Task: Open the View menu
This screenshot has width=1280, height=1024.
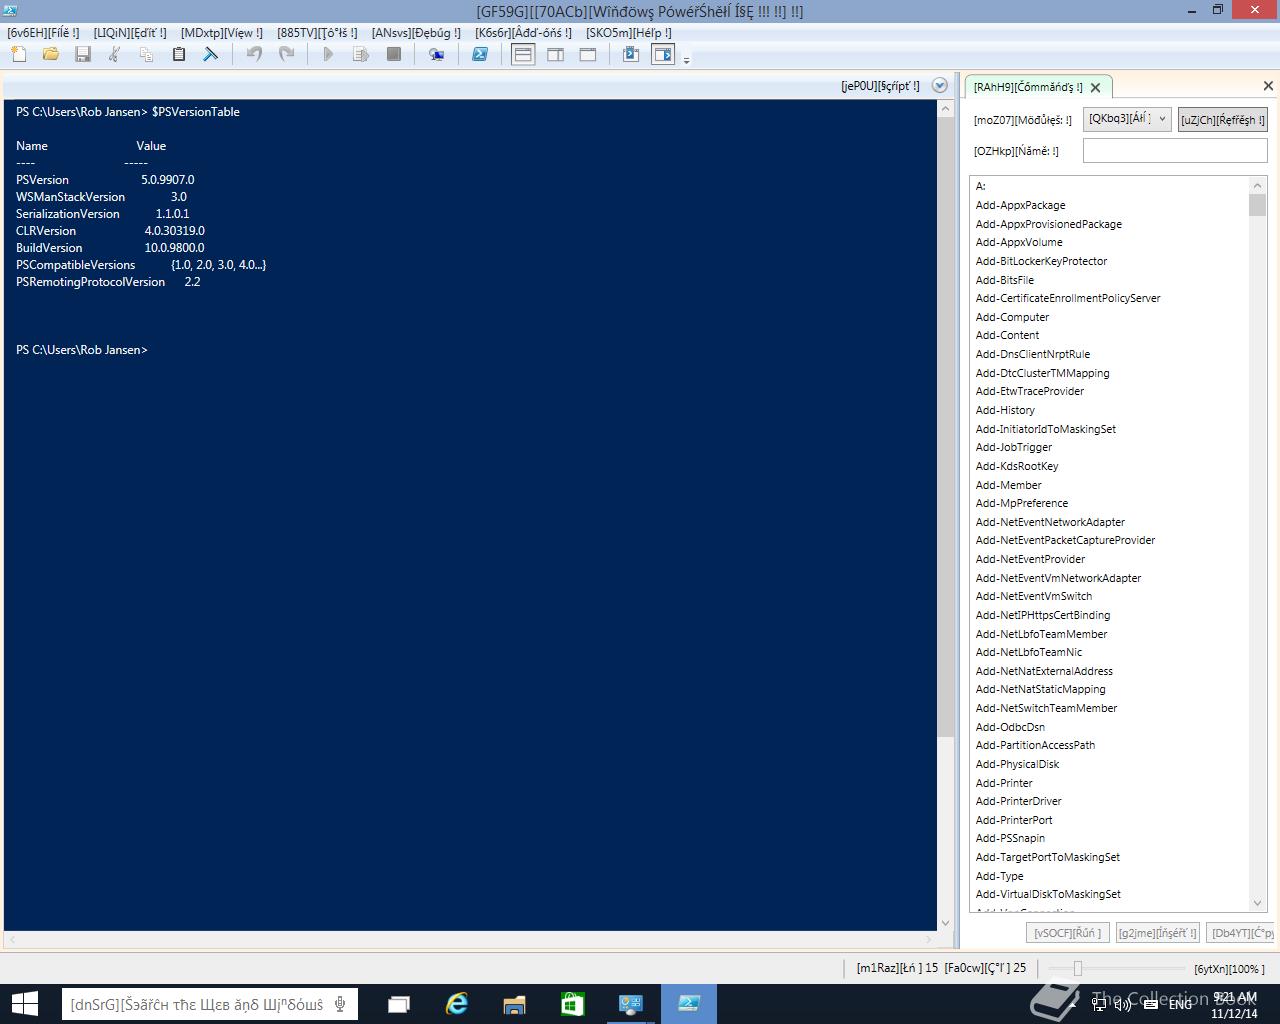Action: (x=222, y=33)
